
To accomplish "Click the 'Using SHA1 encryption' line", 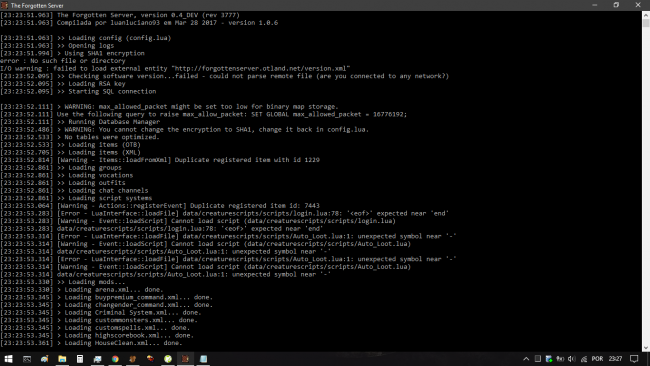I will tap(73, 53).
